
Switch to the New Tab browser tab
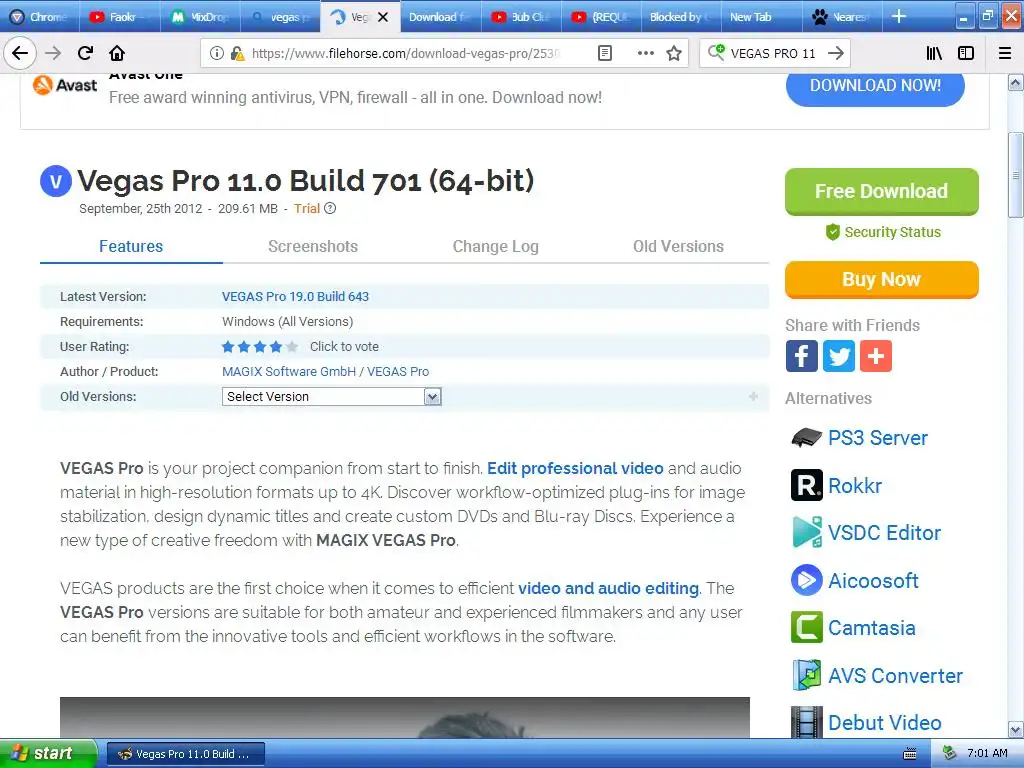[x=761, y=17]
